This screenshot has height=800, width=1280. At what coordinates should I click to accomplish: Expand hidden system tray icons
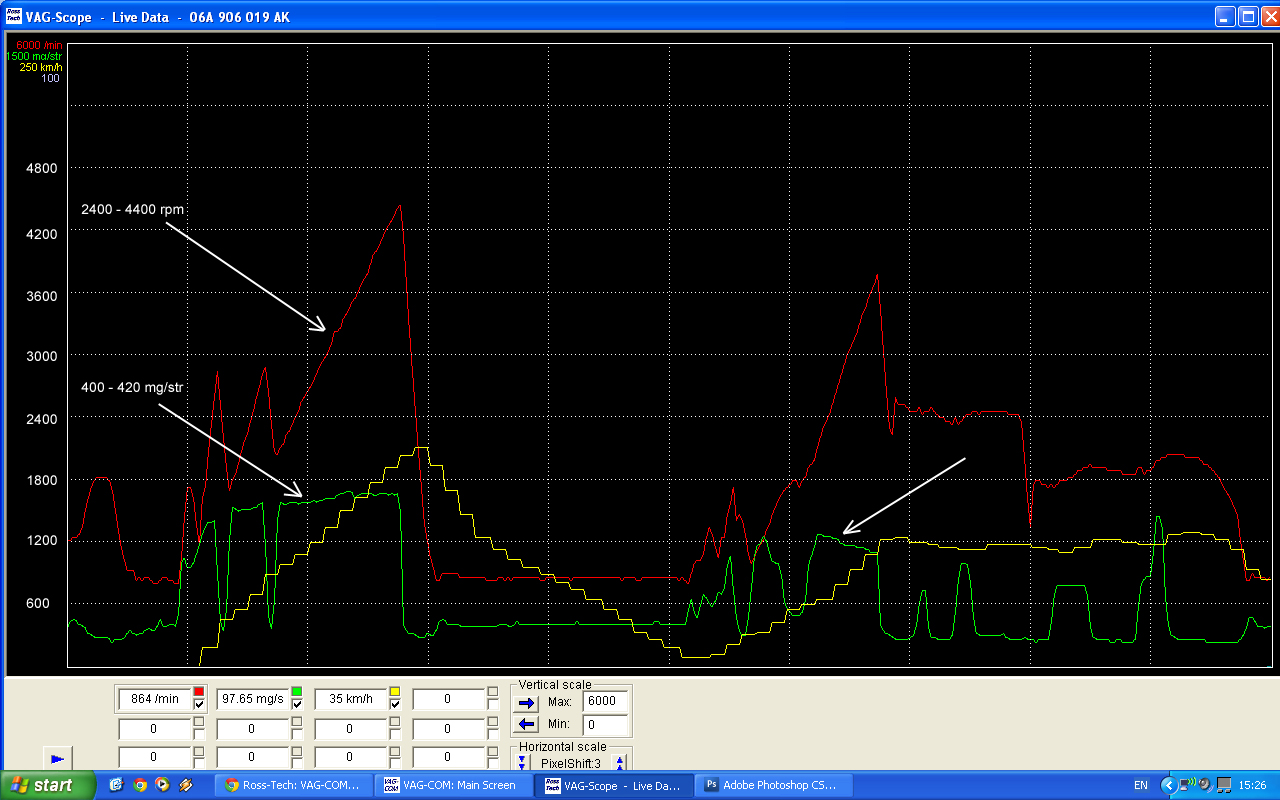point(1168,785)
